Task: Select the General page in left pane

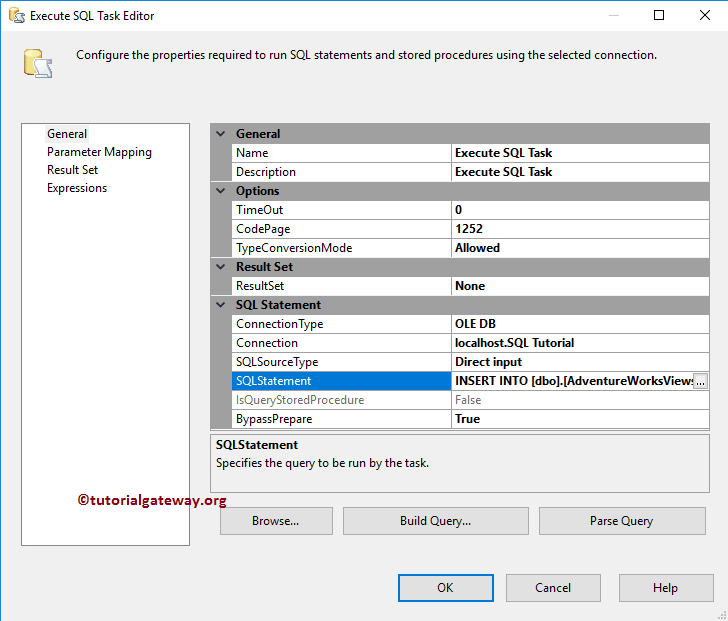Action: click(x=67, y=134)
